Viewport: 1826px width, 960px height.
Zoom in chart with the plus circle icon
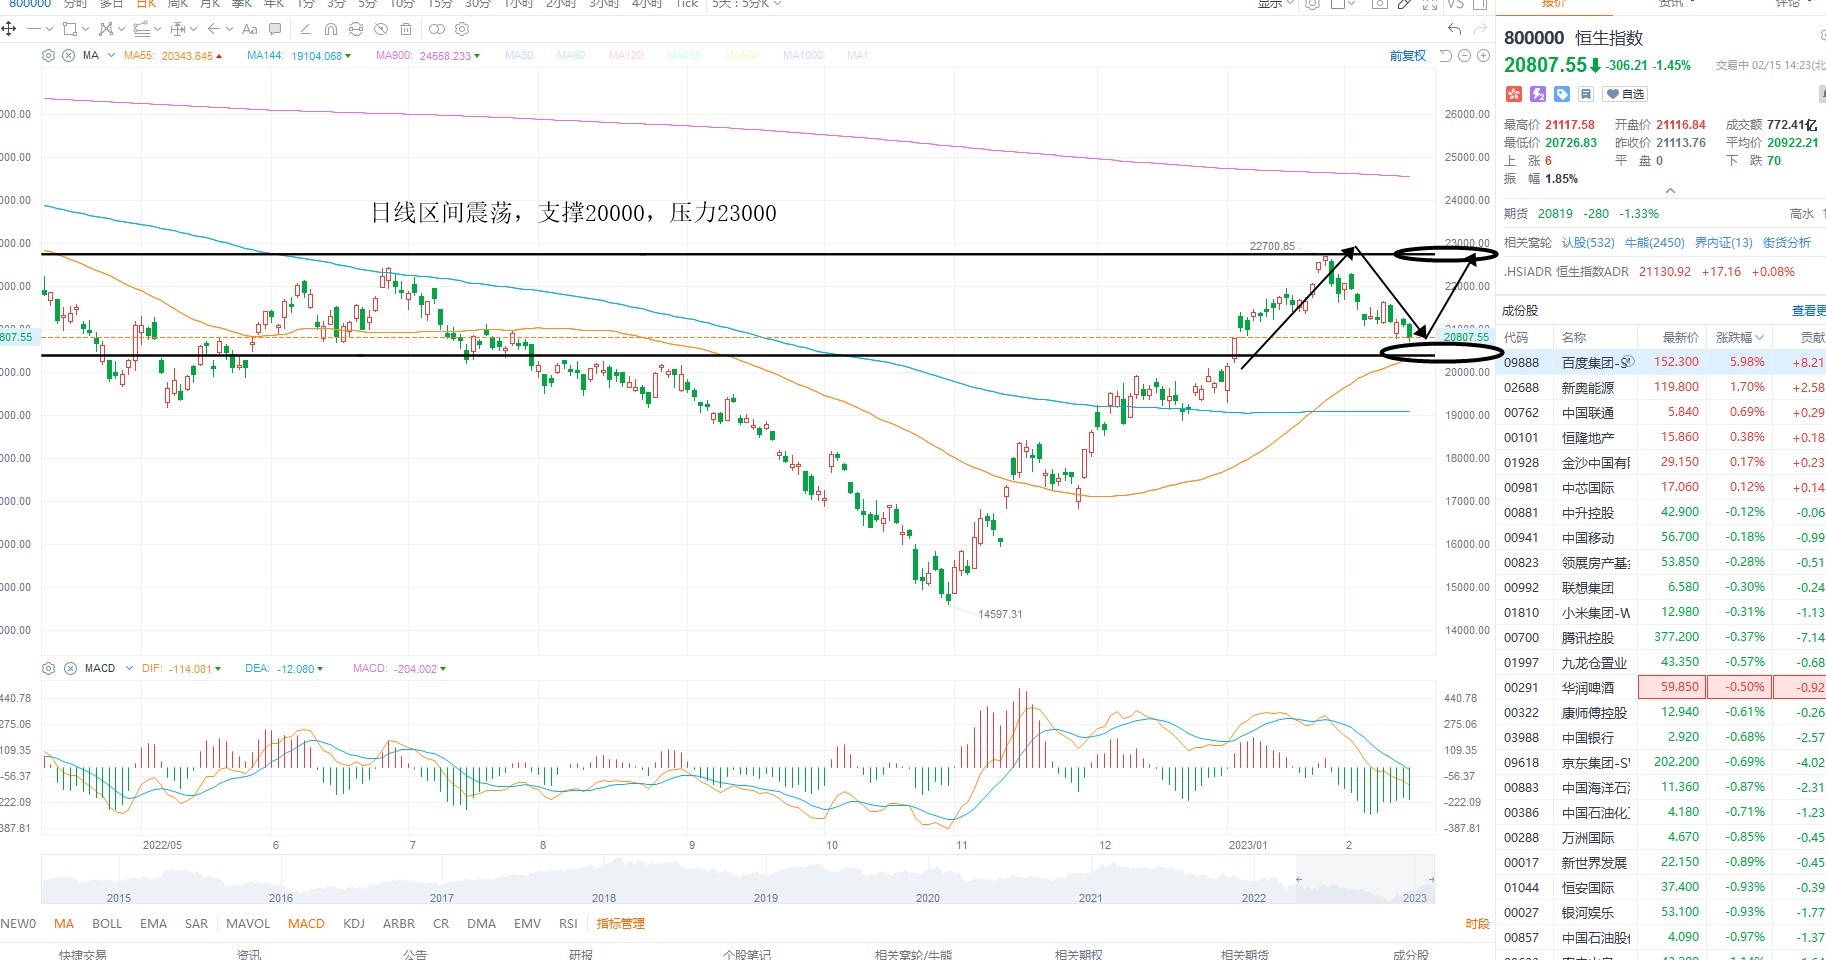click(x=1483, y=56)
